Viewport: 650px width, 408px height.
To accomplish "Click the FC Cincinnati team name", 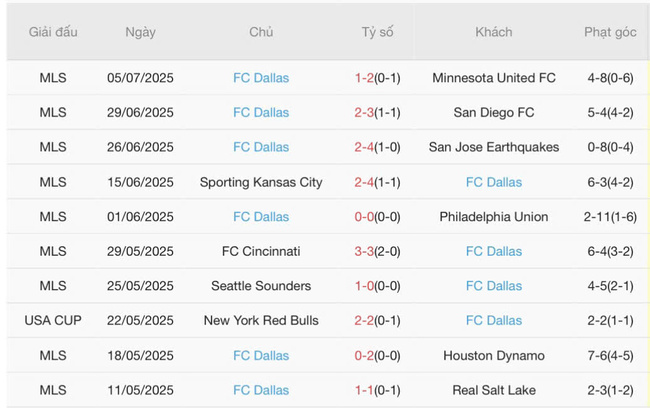I will pyautogui.click(x=261, y=251).
